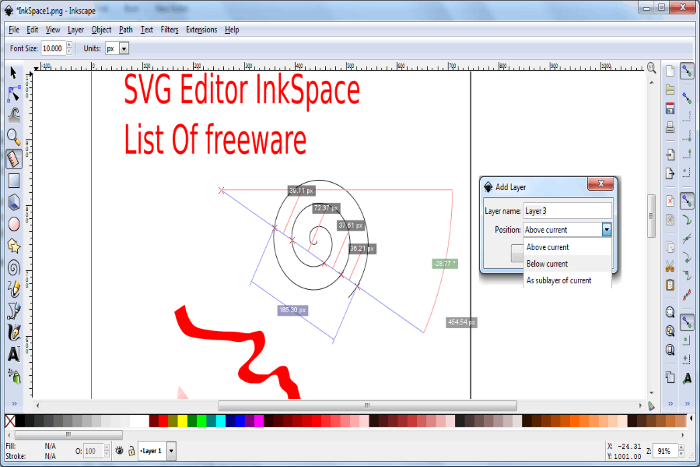Open the Extensions menu

point(201,30)
